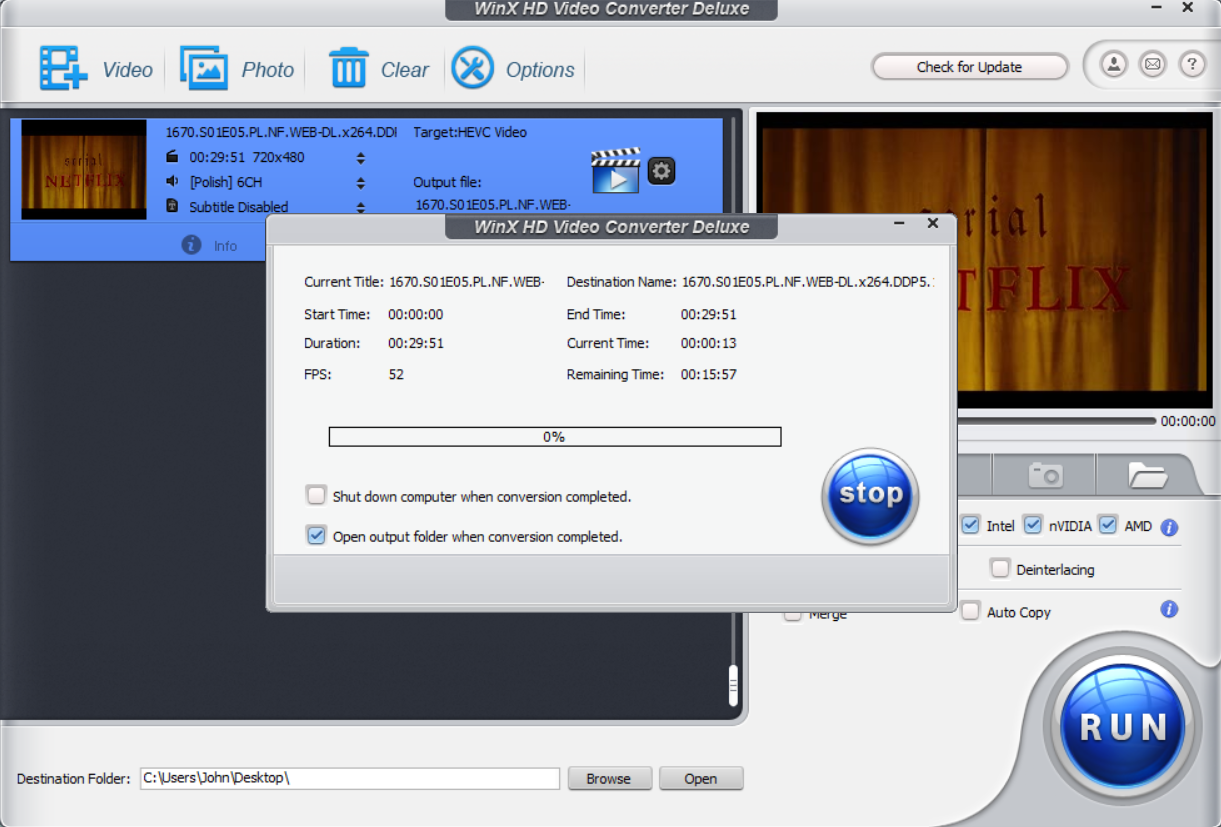Screen dimensions: 1221x827
Task: Click the clapperboard edit icon in the video row
Action: pos(615,171)
